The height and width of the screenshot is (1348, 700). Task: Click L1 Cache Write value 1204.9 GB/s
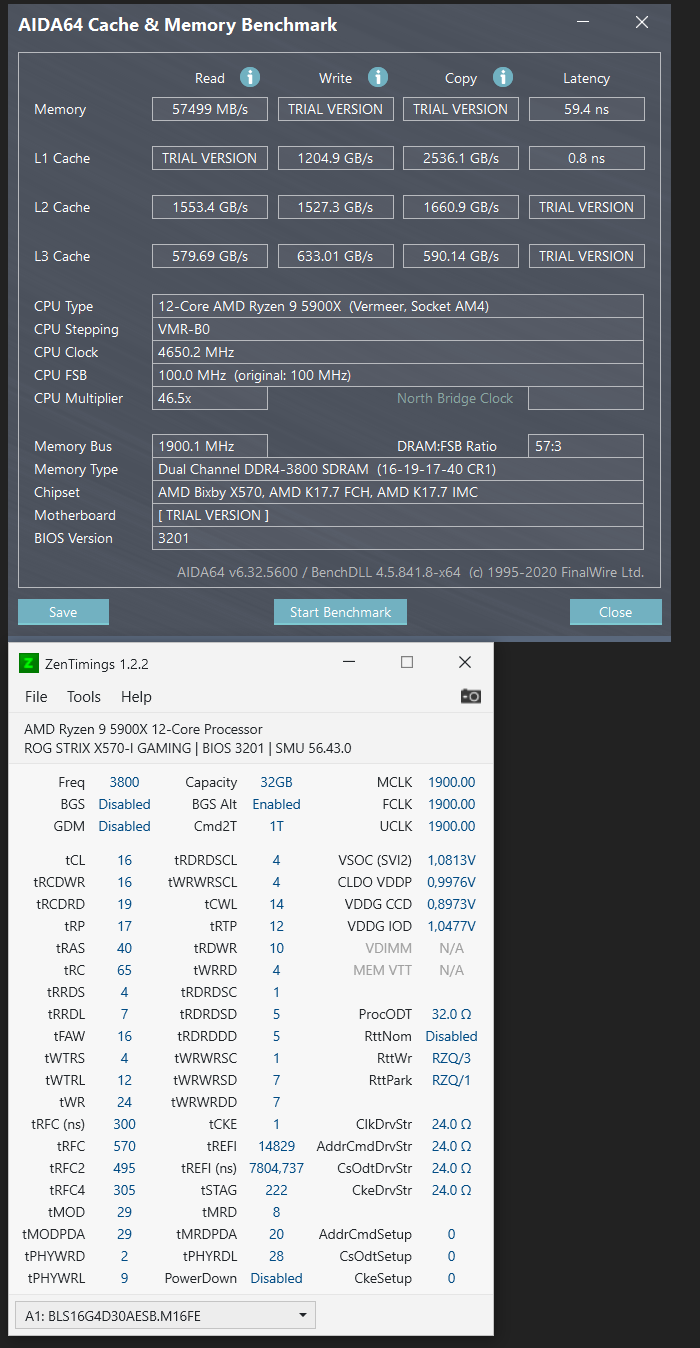[x=336, y=158]
